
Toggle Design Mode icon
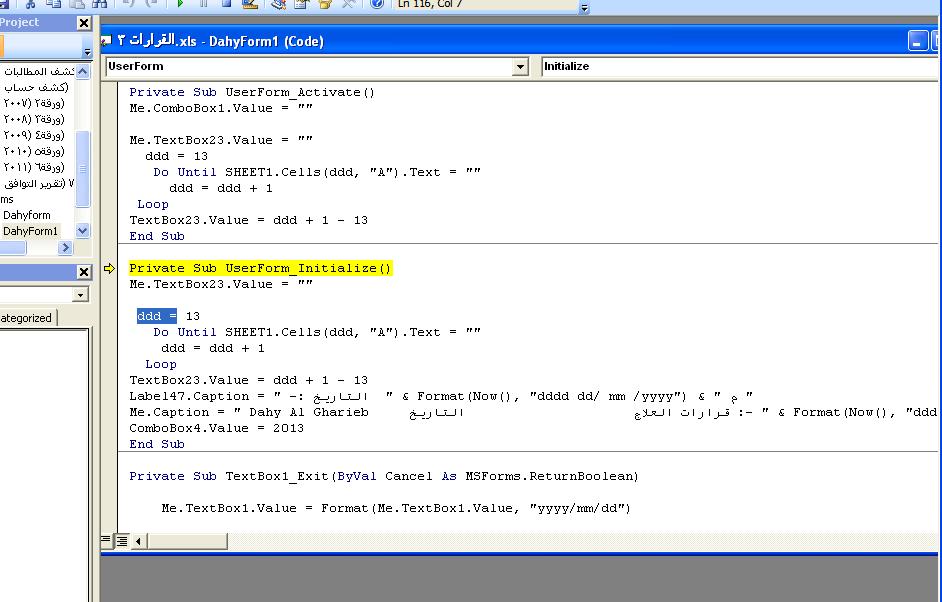(x=250, y=4)
